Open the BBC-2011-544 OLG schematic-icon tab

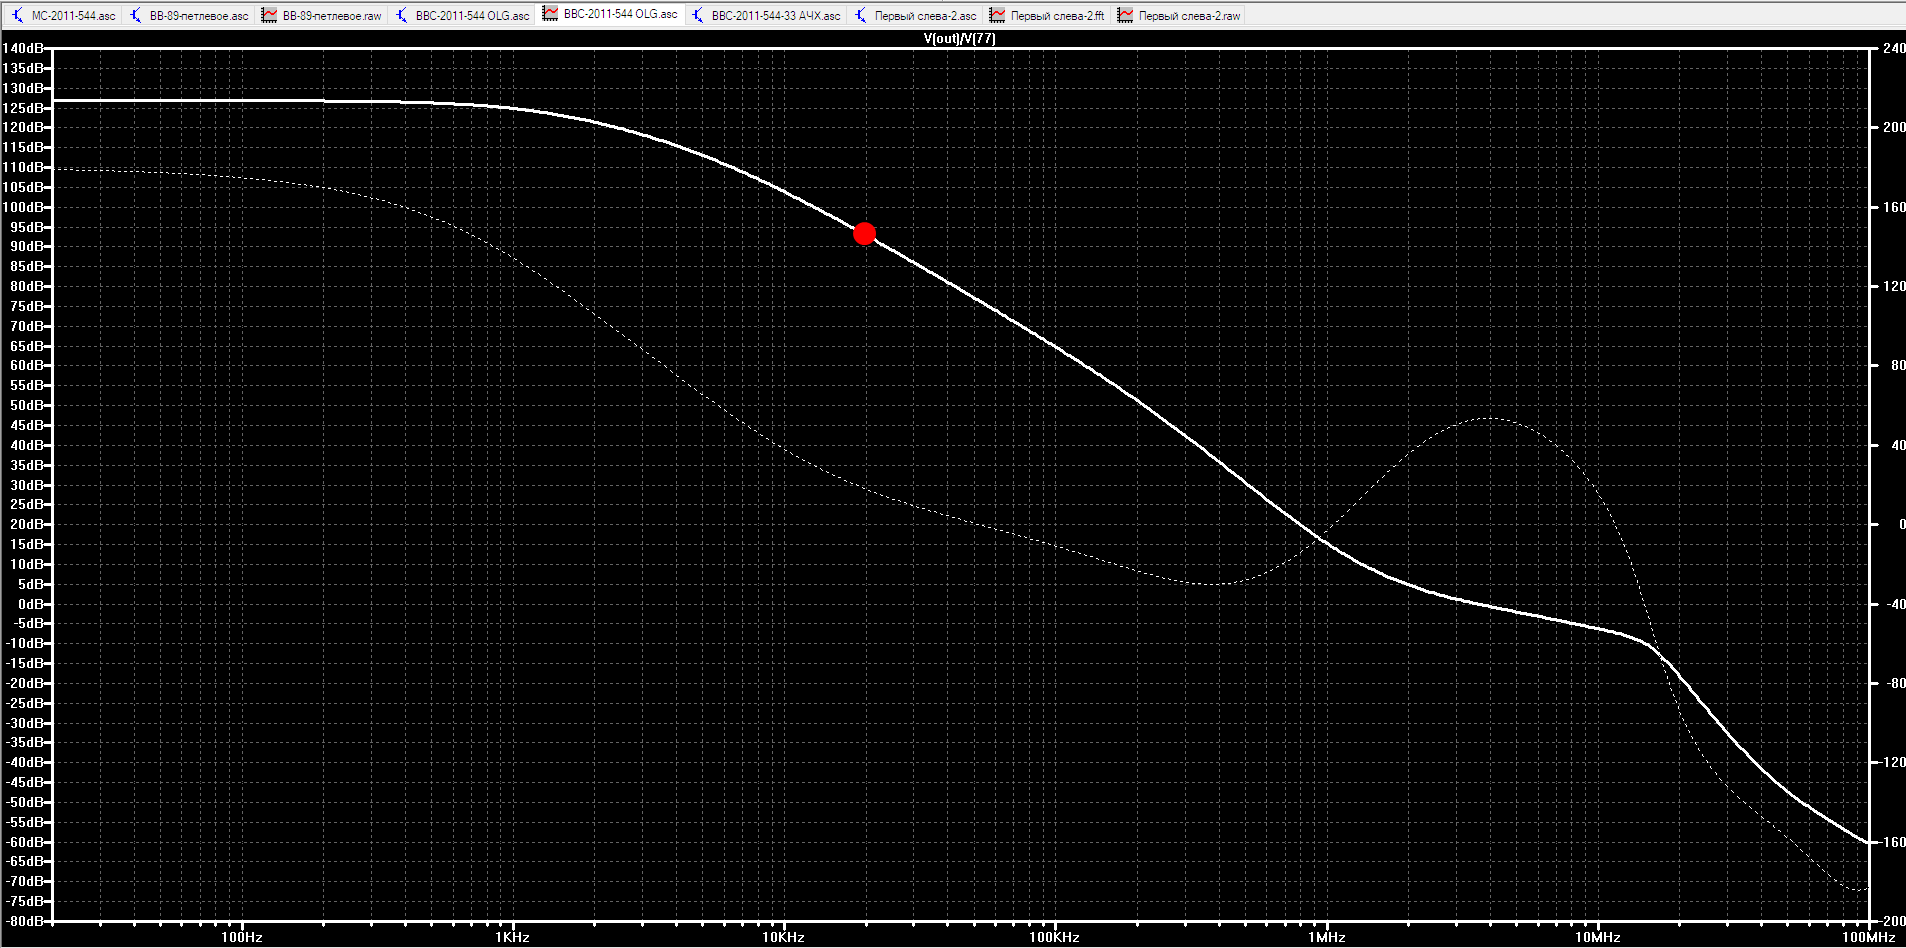point(462,15)
